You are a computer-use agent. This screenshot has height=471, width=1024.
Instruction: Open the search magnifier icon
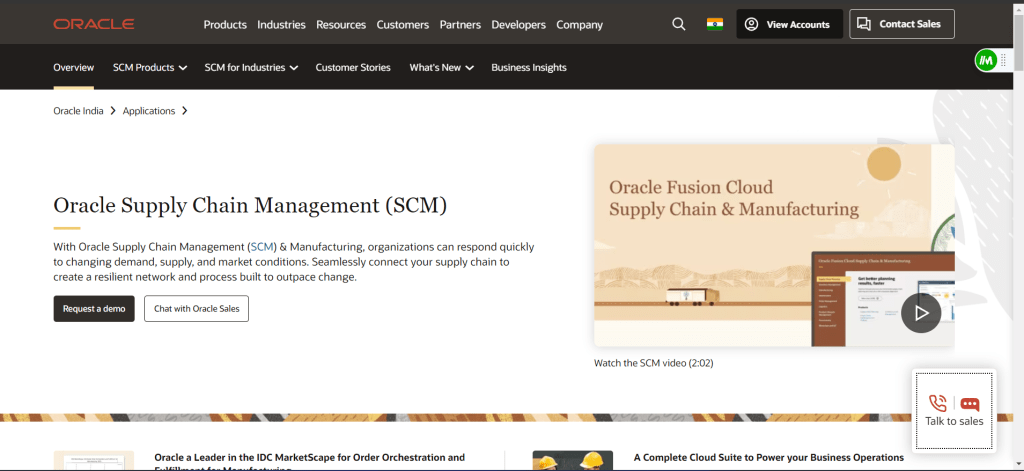pyautogui.click(x=679, y=24)
